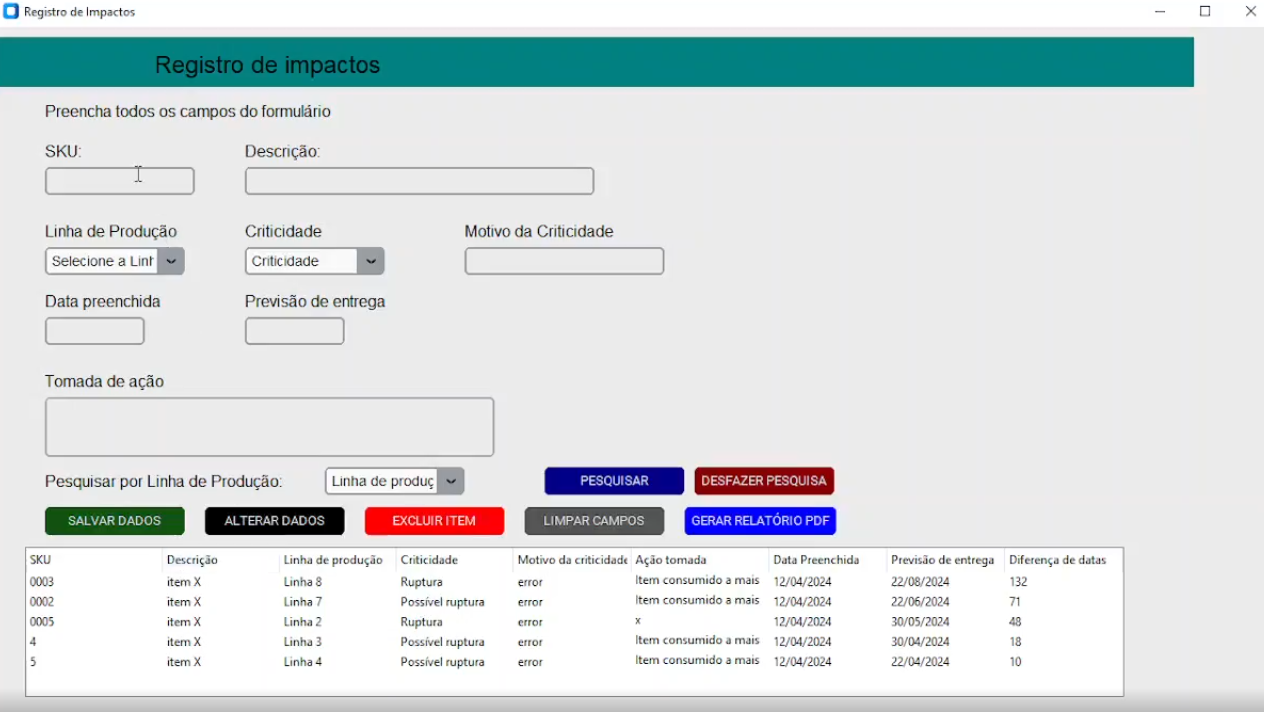Click the Data preenchida field
1264x712 pixels.
click(x=95, y=331)
